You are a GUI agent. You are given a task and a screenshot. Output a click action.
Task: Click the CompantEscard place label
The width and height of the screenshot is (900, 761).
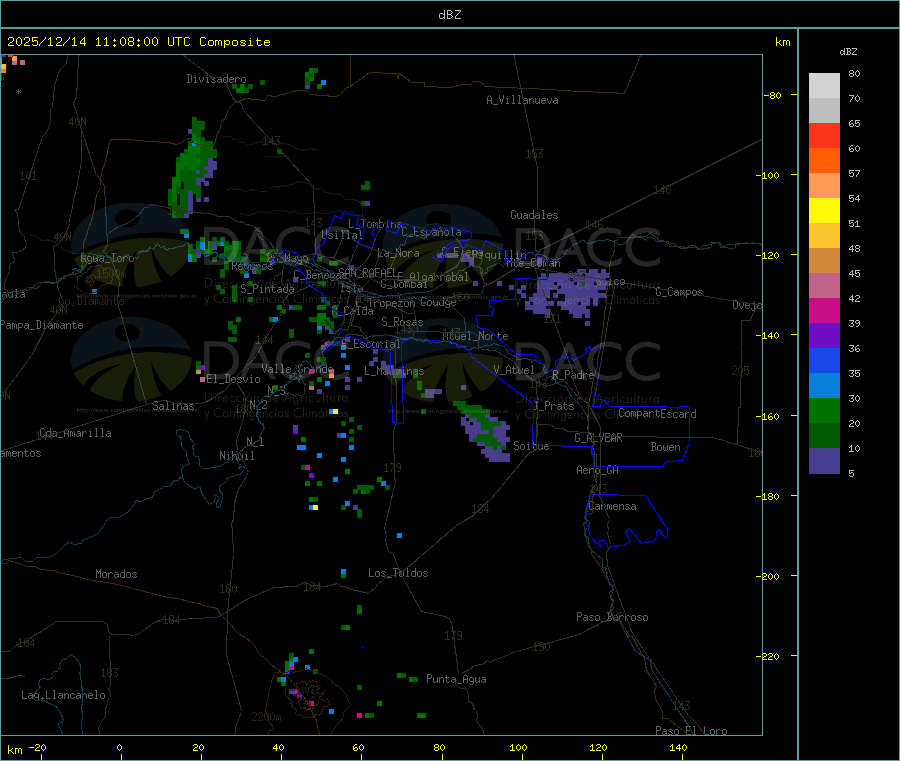(657, 414)
